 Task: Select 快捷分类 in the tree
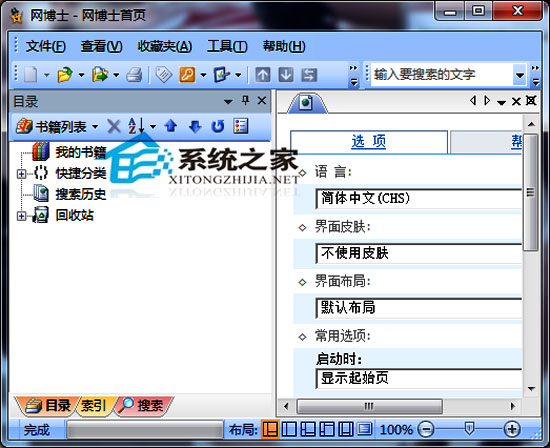tap(81, 173)
